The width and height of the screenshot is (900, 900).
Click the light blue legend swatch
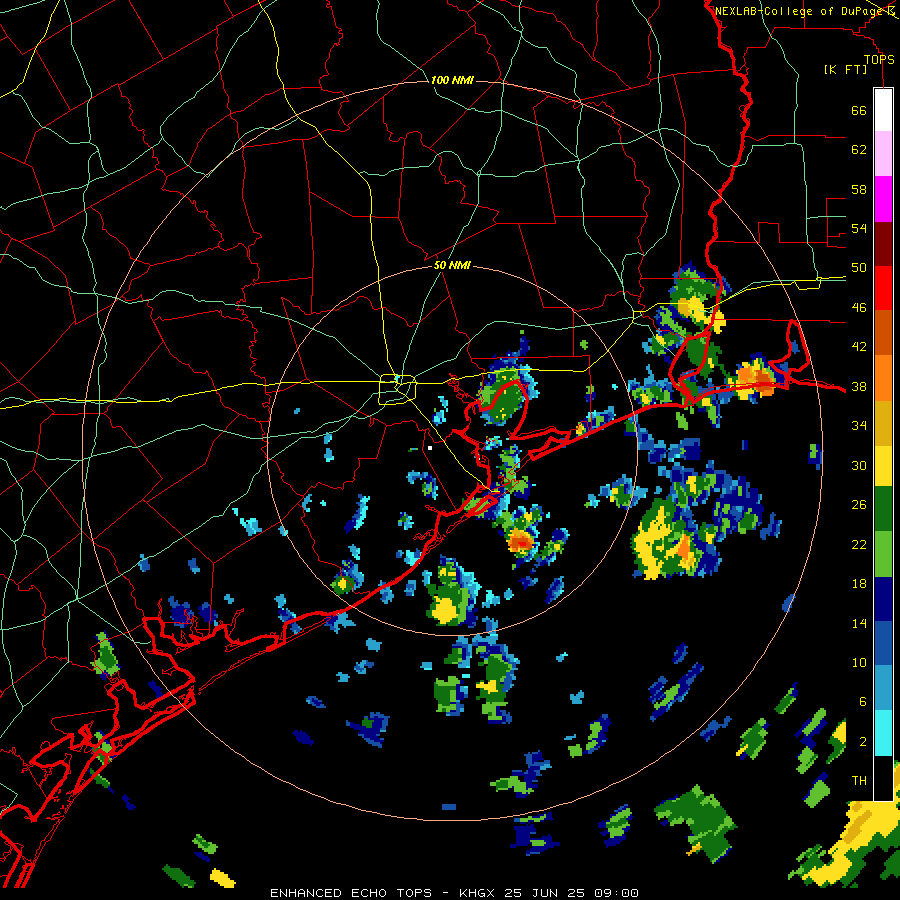[883, 688]
